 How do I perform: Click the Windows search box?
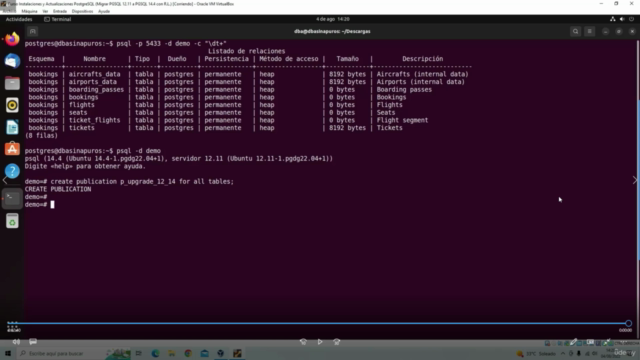[61, 353]
